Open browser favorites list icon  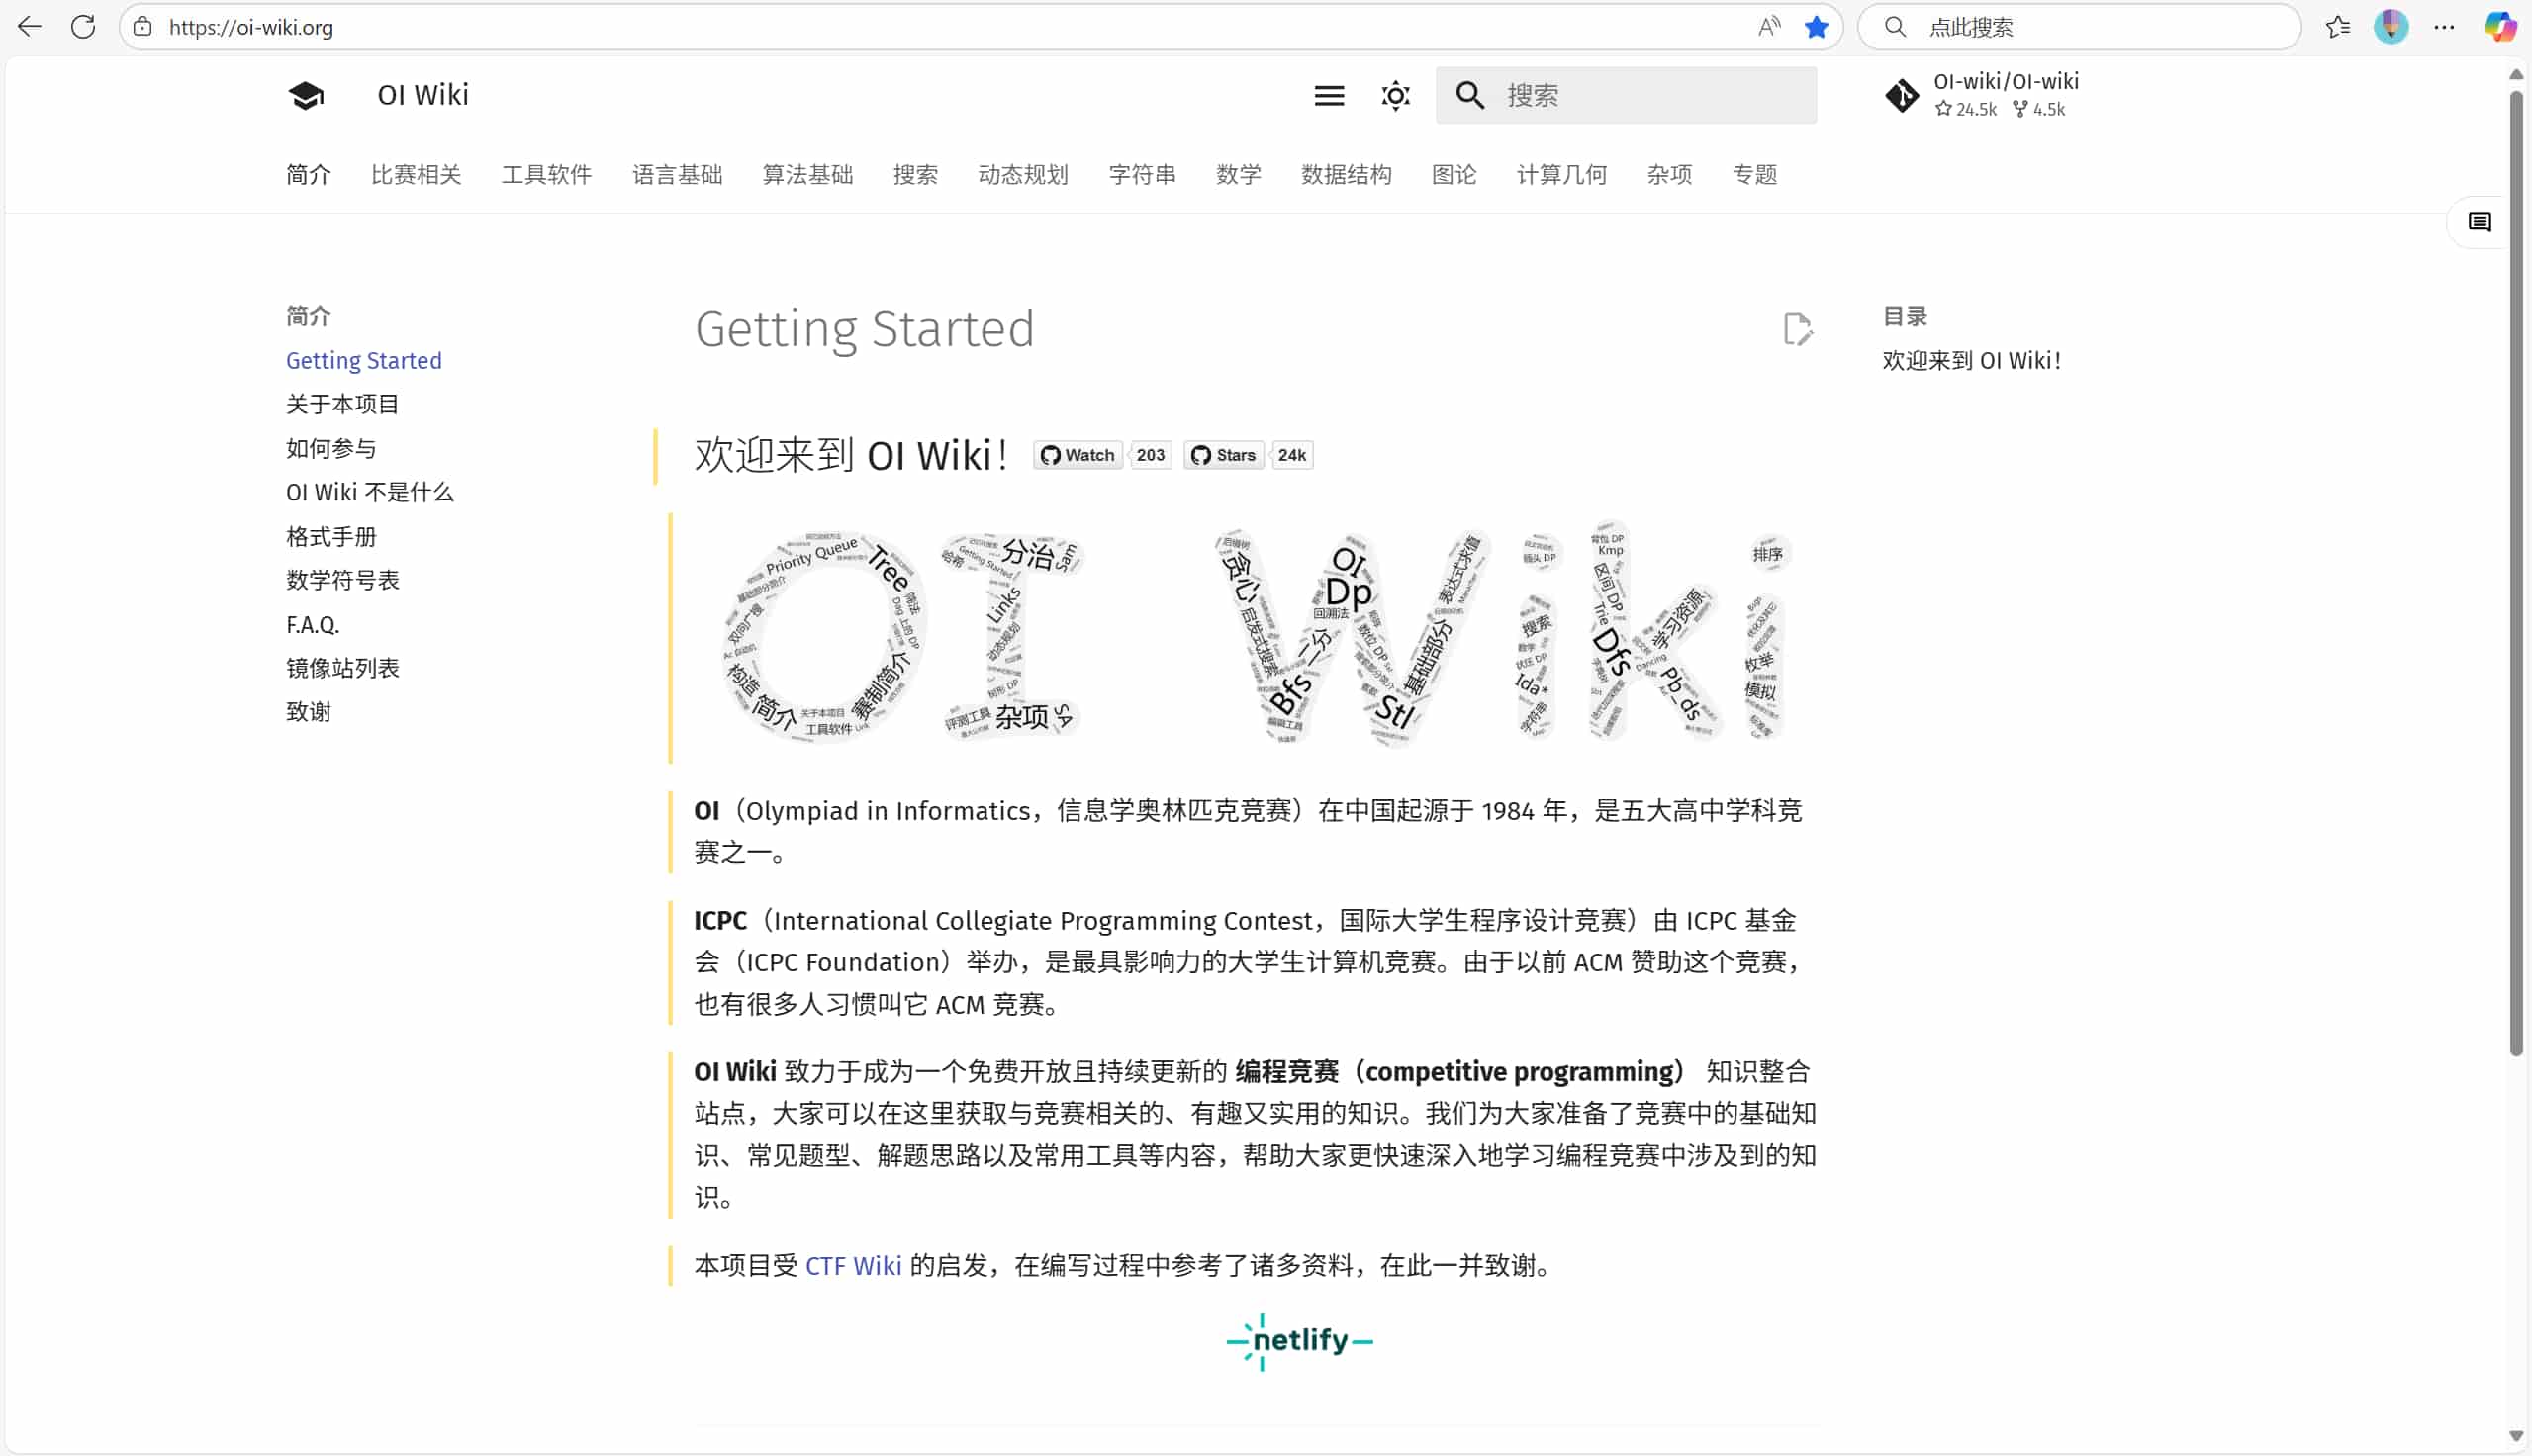click(2338, 27)
